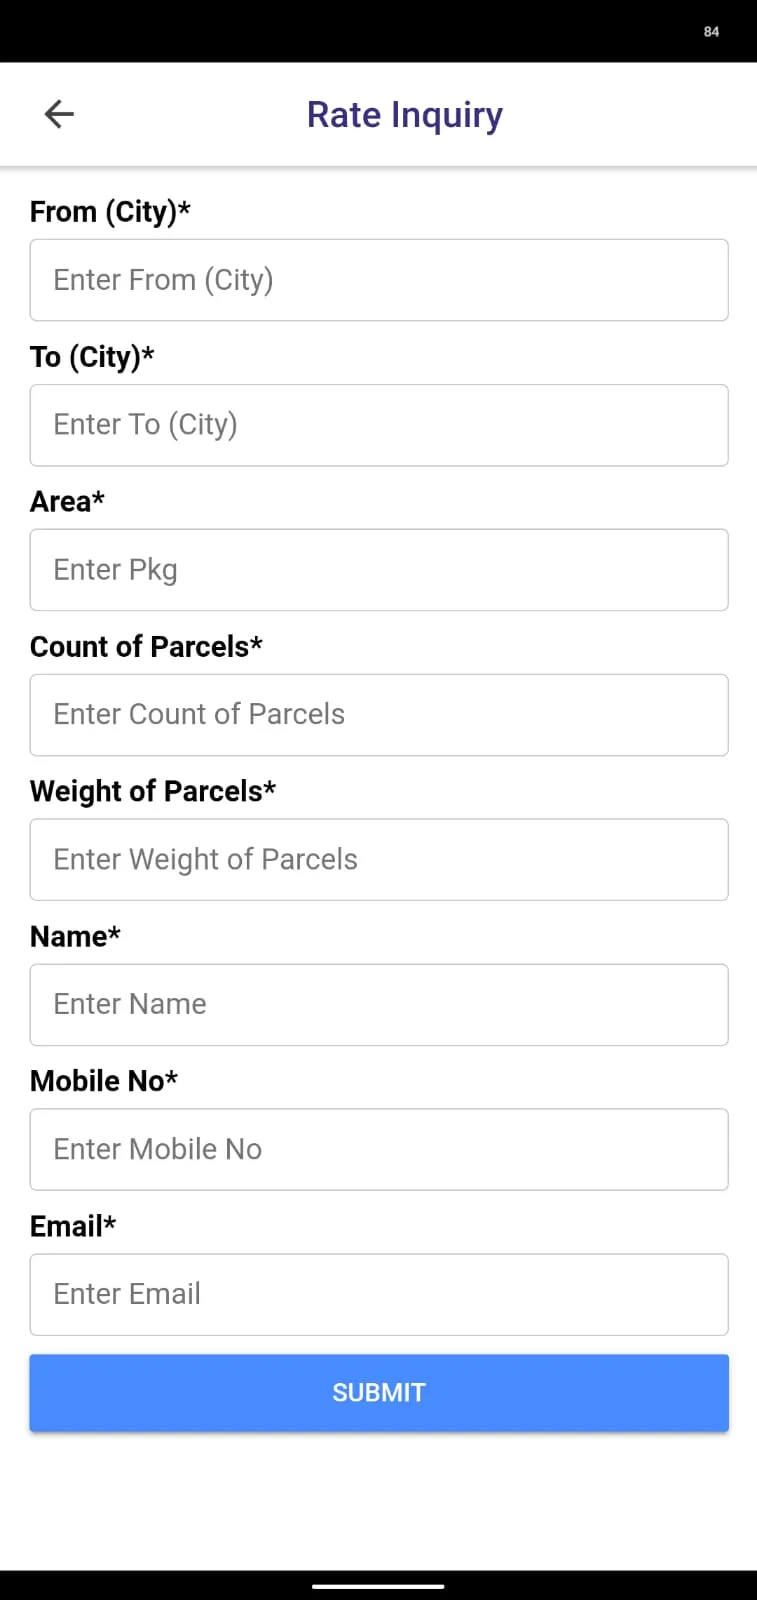Click the From (City) input field
The height and width of the screenshot is (1600, 757).
point(379,280)
